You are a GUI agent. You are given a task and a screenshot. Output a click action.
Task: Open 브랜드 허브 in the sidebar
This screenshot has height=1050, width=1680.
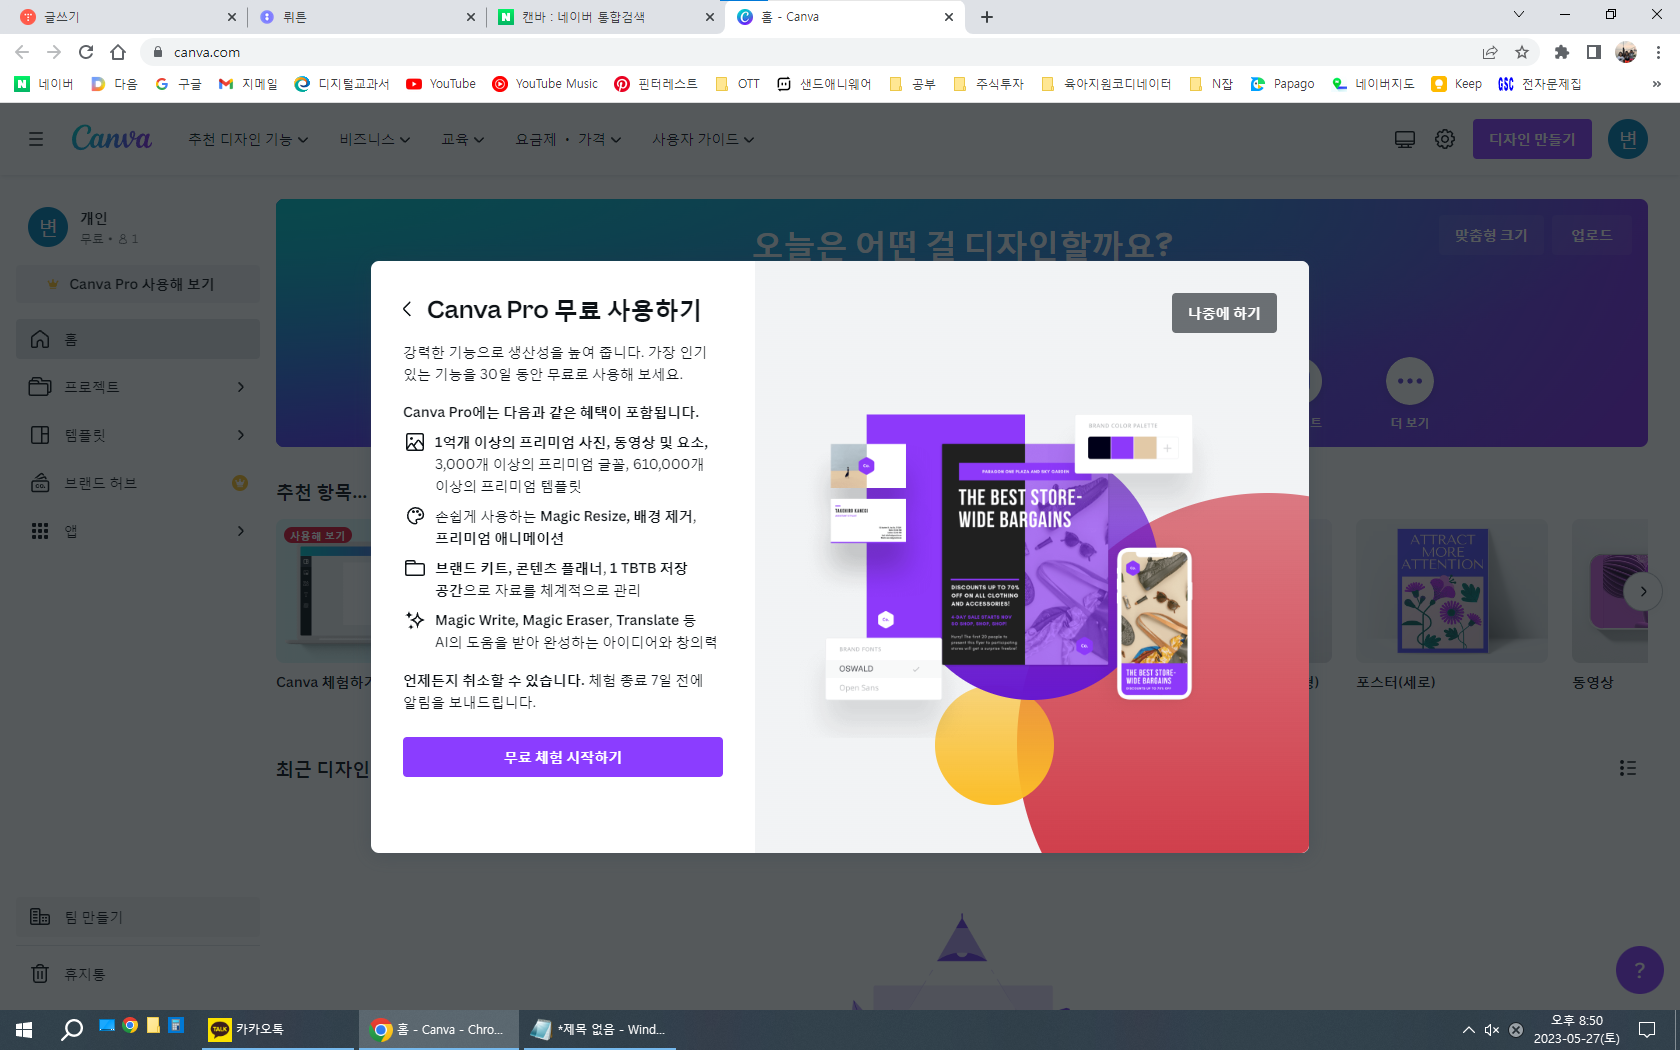(x=138, y=483)
